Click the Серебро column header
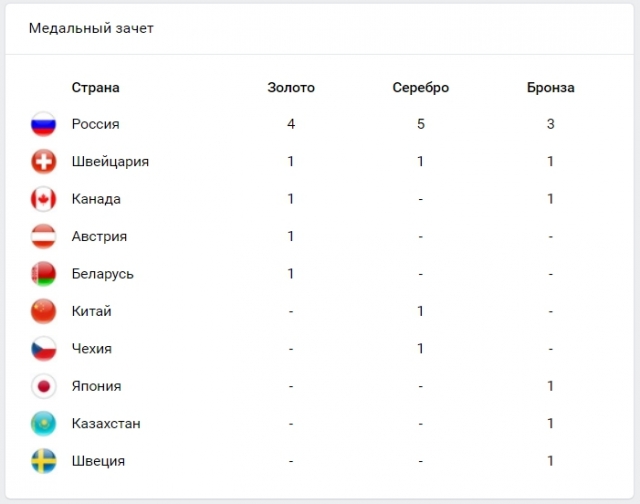Viewport: 640px width, 504px height. click(421, 87)
